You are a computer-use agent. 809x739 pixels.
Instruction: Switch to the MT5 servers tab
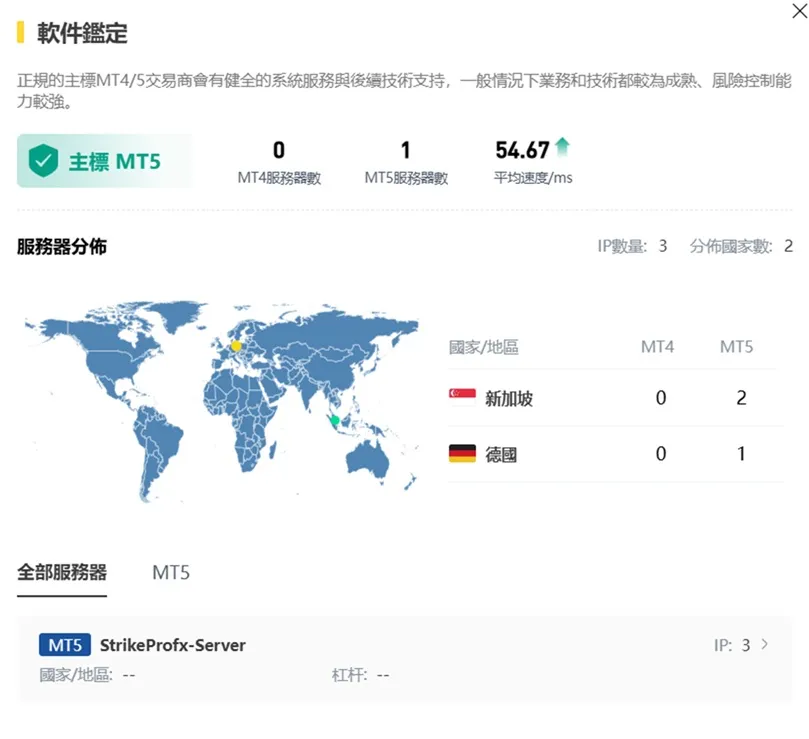[171, 573]
